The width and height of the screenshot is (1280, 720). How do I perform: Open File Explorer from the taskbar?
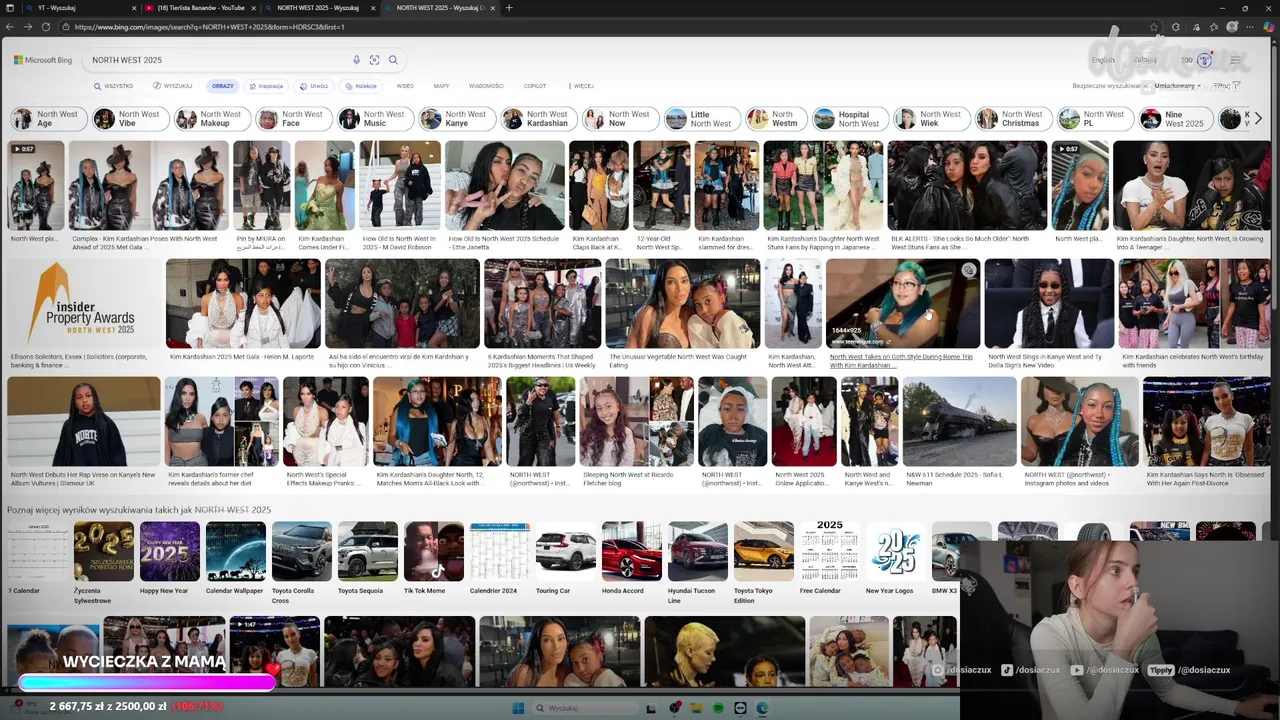[x=697, y=708]
